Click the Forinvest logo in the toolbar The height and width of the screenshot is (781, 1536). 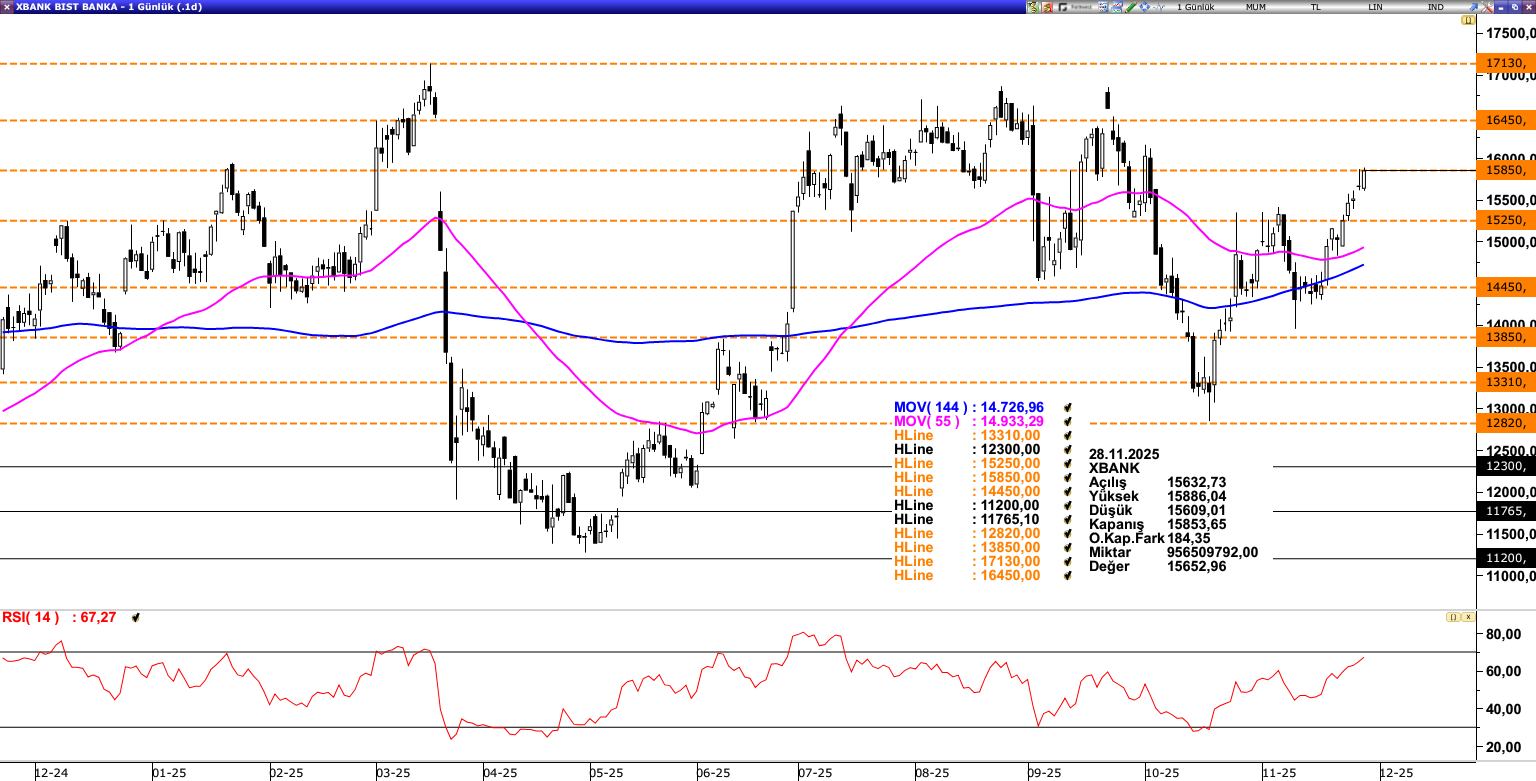click(x=1078, y=6)
